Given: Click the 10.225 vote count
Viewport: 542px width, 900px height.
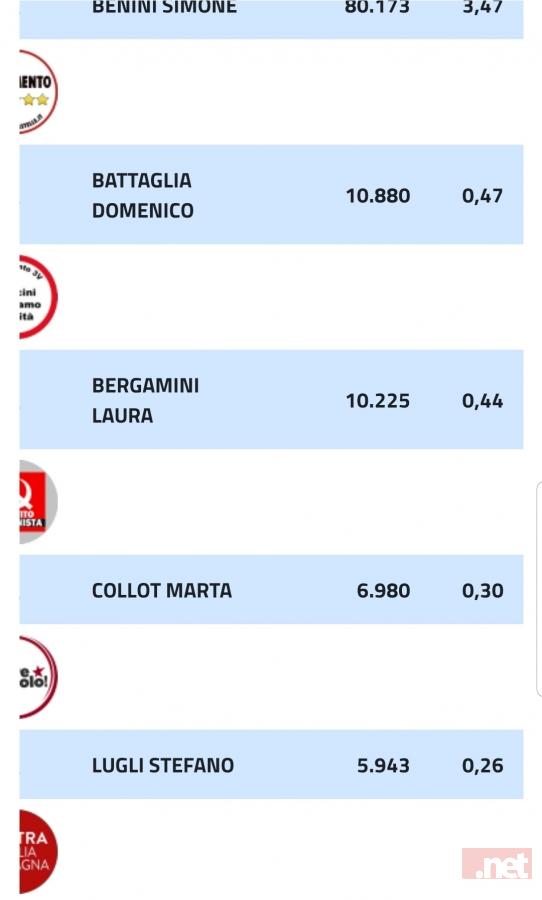Looking at the screenshot, I should point(378,401).
